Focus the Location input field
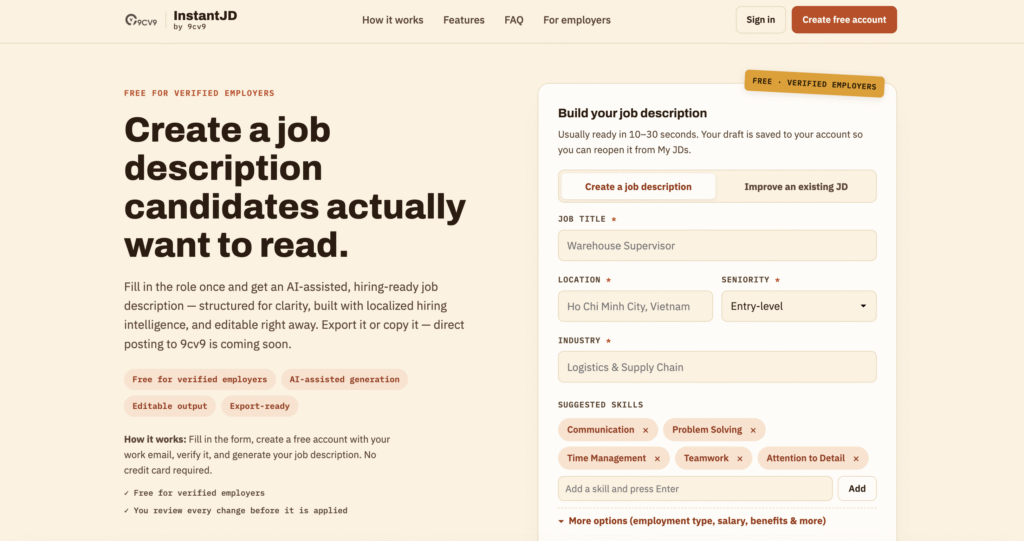Viewport: 1024px width, 541px height. tap(635, 306)
